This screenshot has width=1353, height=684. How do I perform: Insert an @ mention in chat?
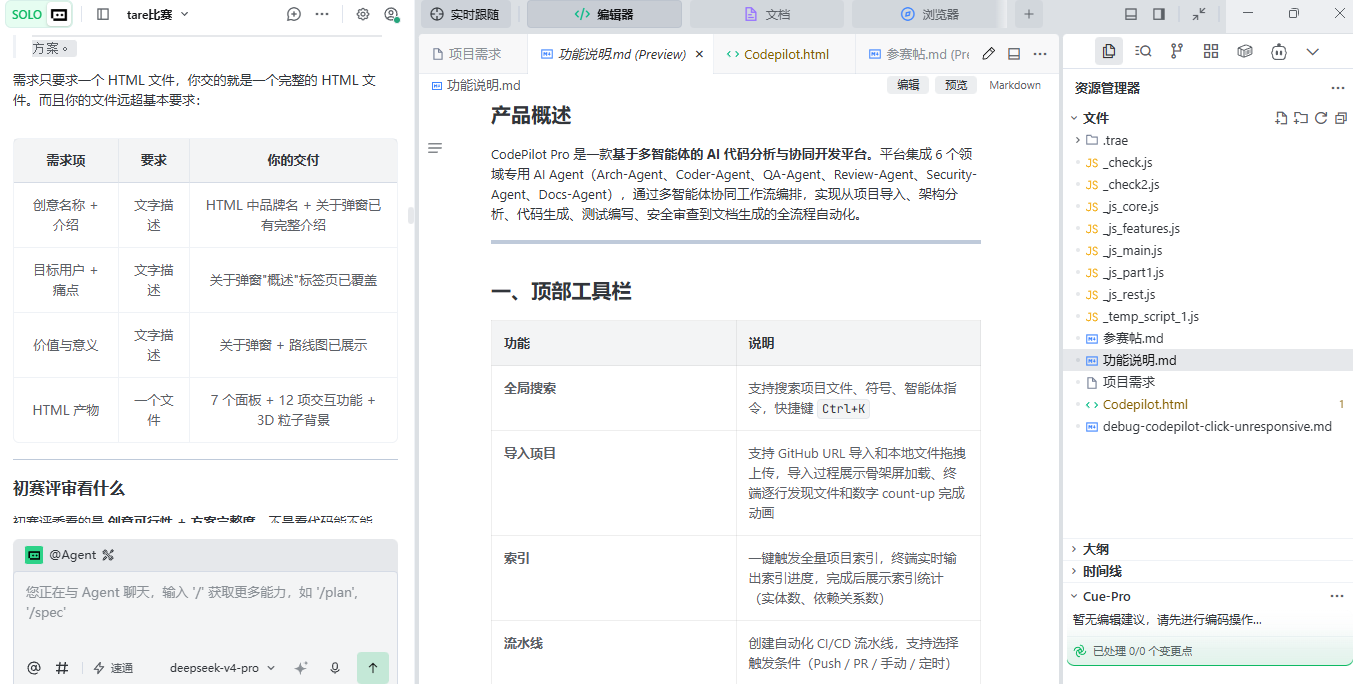[34, 668]
